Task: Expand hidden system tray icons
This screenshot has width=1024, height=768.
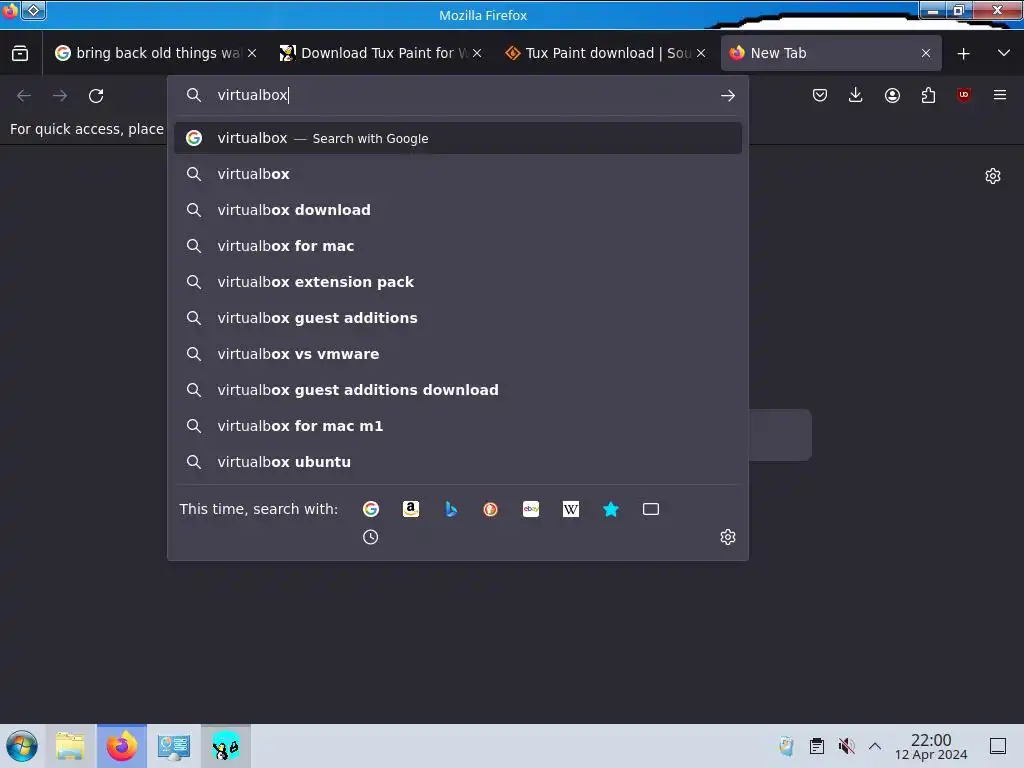Action: pyautogui.click(x=875, y=746)
